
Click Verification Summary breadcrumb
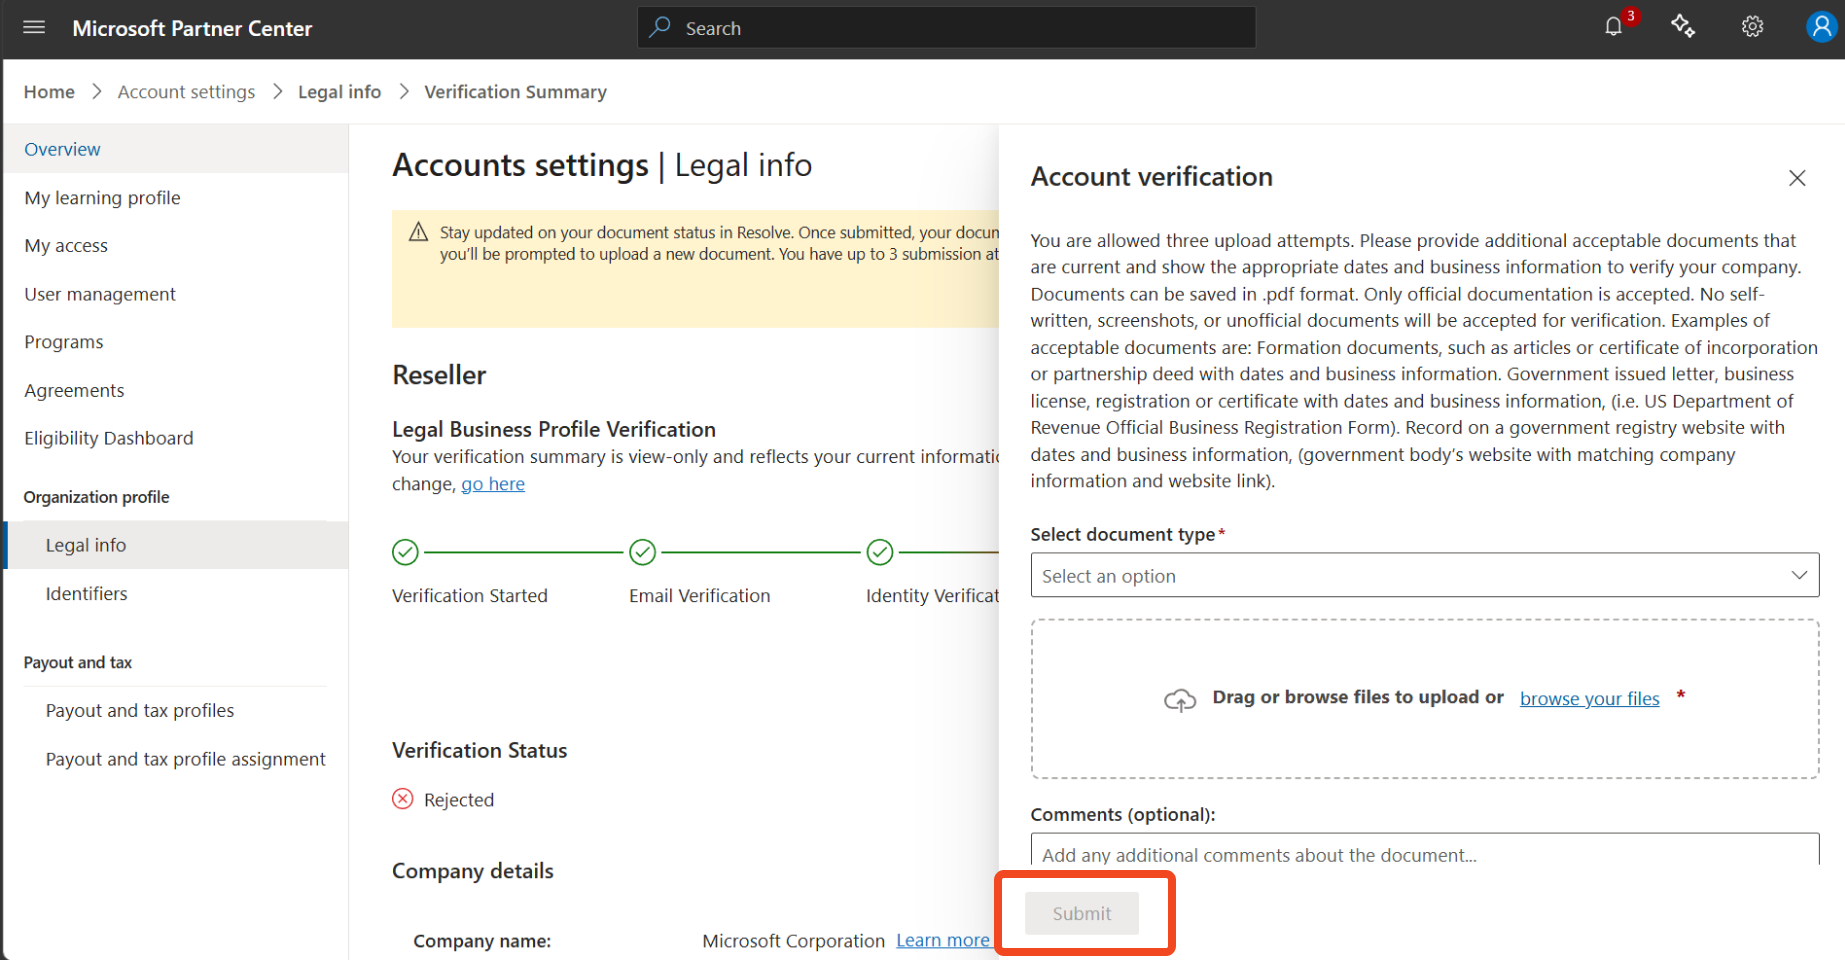pyautogui.click(x=515, y=92)
